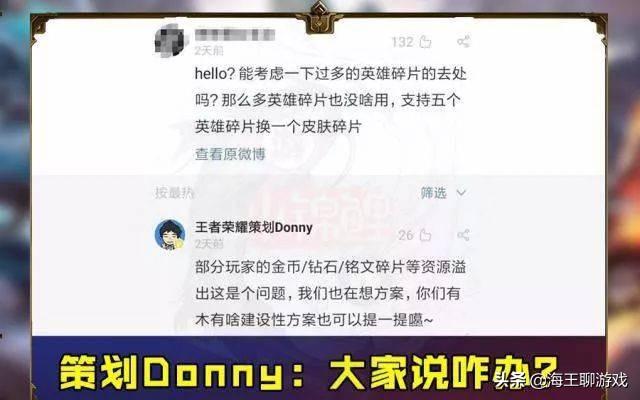Image resolution: width=640 pixels, height=400 pixels.
Task: Like Donny's reply with 26 likes
Action: [425, 235]
